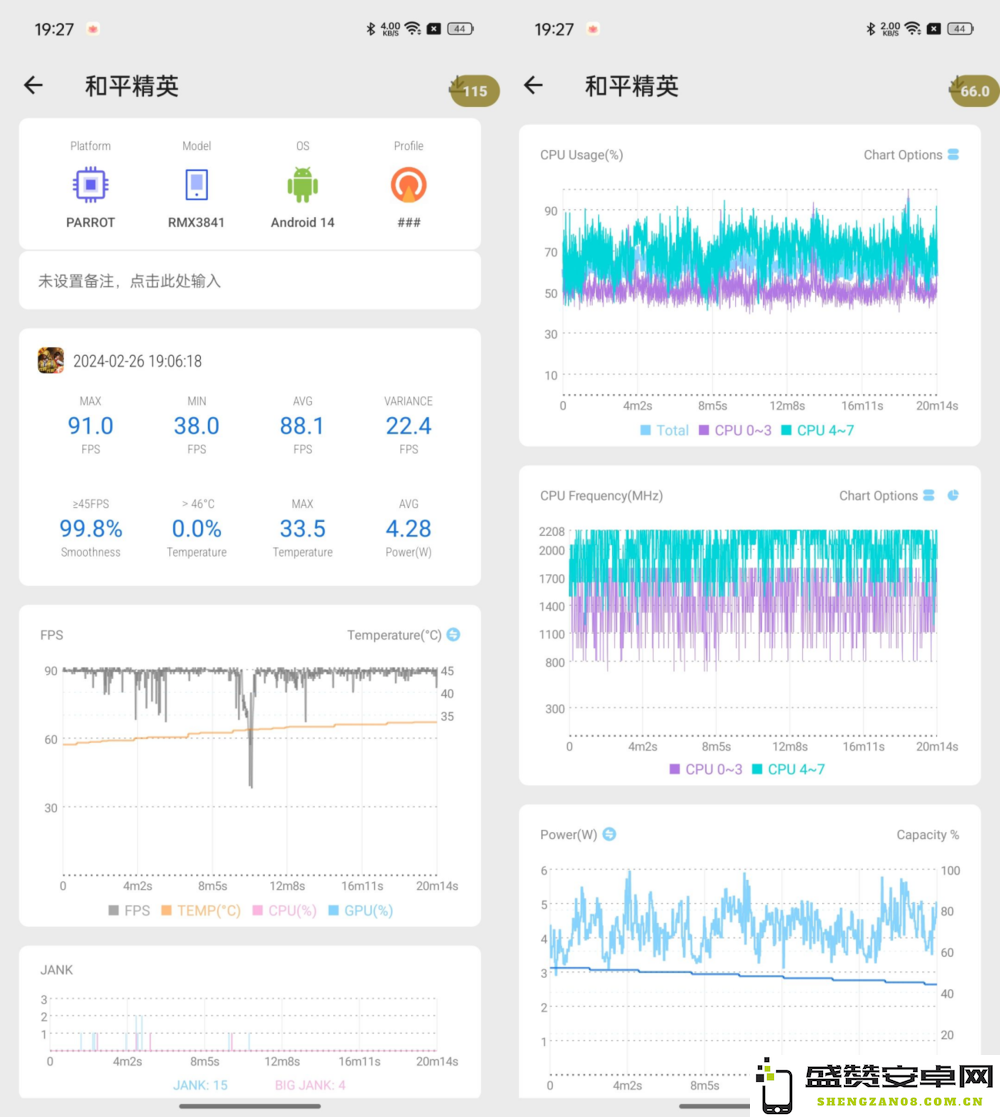Screen dimensions: 1000x1117
Task: Tap the Bluetooth icon in the right status bar
Action: (x=870, y=28)
